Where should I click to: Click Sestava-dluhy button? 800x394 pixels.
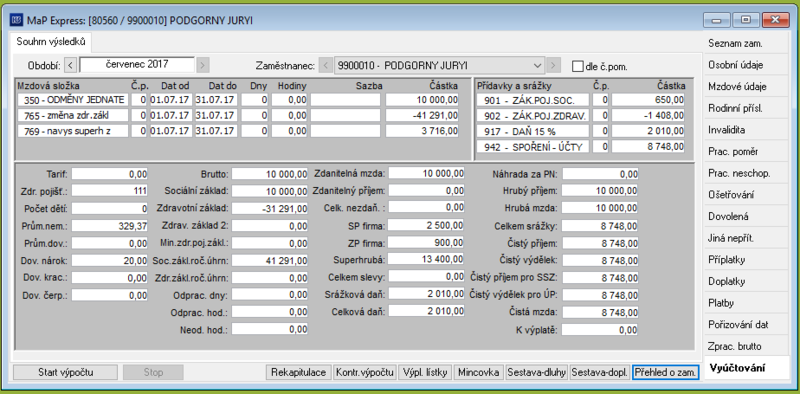[536, 372]
